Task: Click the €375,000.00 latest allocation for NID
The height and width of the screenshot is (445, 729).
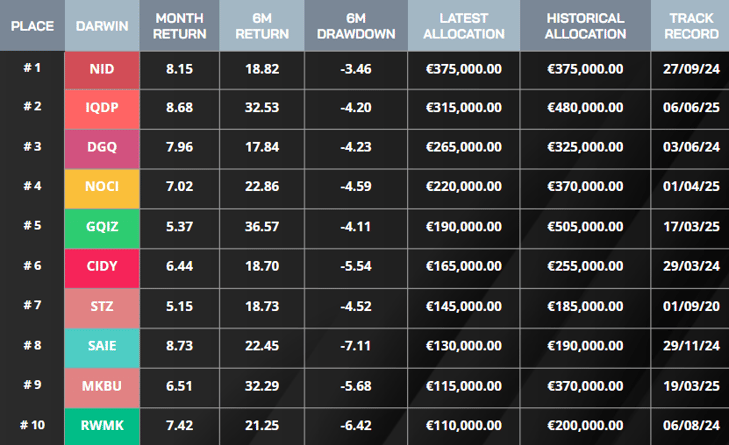Action: pyautogui.click(x=464, y=69)
